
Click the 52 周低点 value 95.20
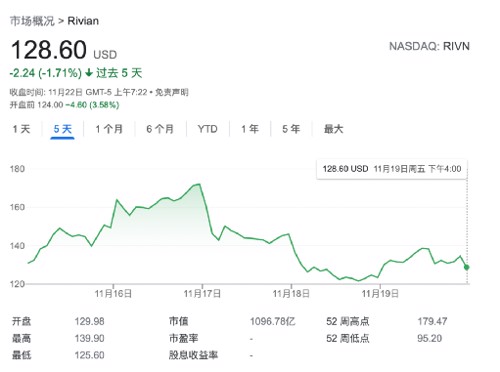pyautogui.click(x=429, y=338)
